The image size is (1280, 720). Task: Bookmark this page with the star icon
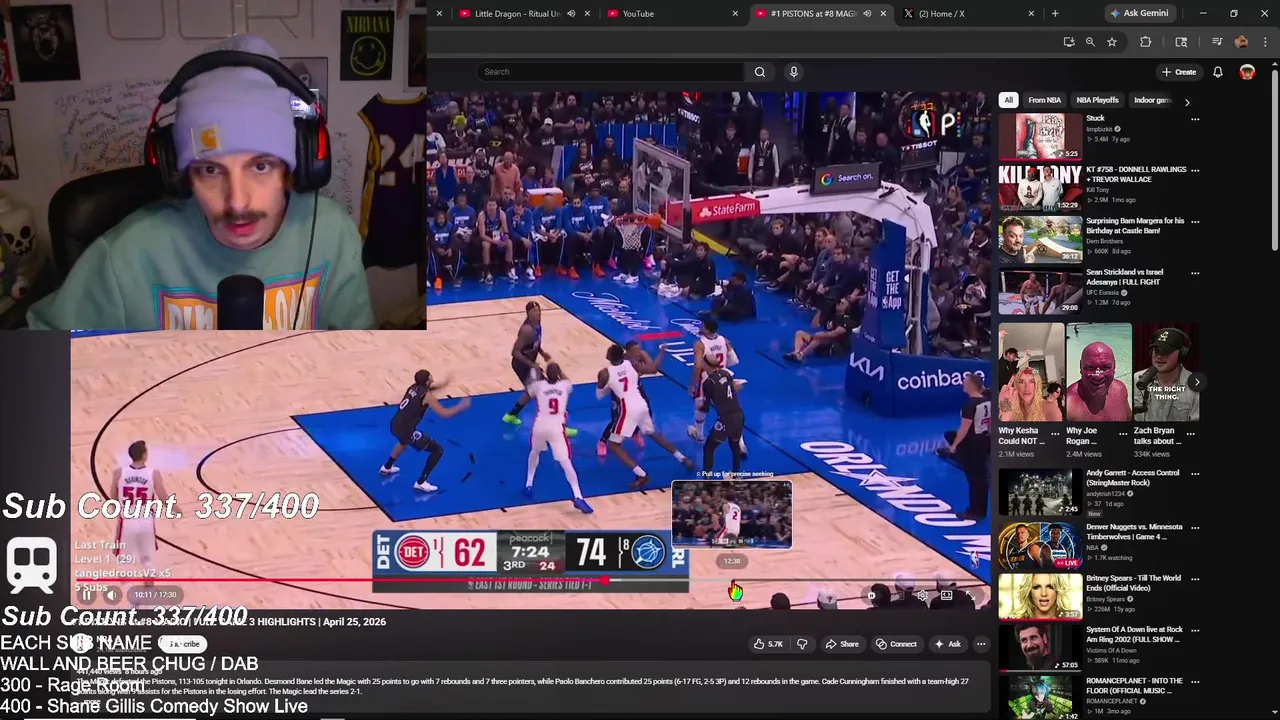click(1111, 42)
